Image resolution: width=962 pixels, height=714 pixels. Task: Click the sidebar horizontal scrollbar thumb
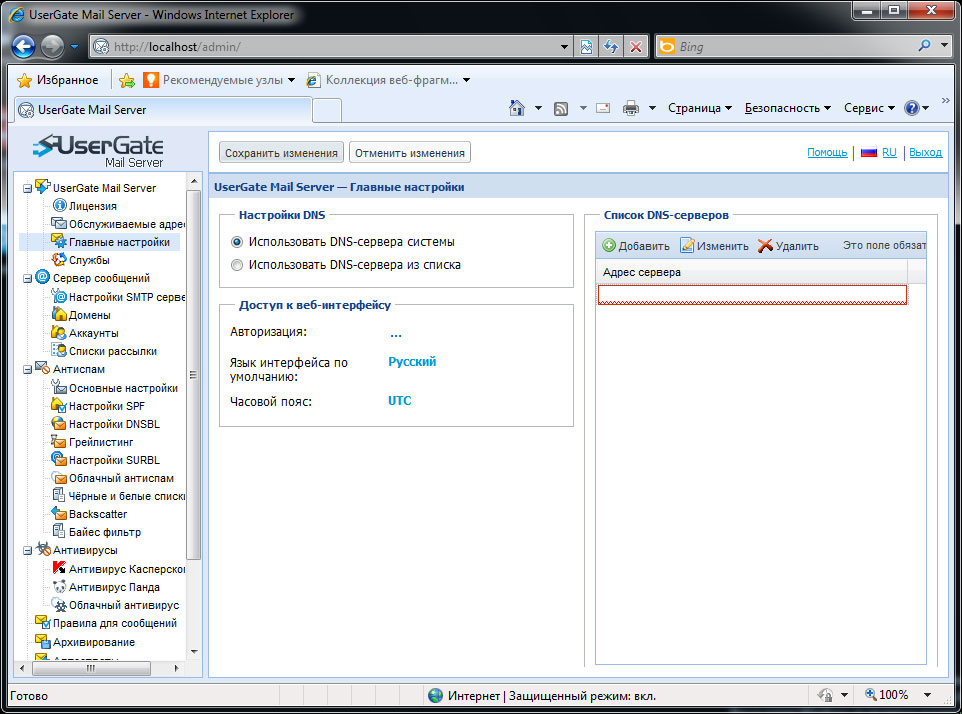(x=91, y=668)
